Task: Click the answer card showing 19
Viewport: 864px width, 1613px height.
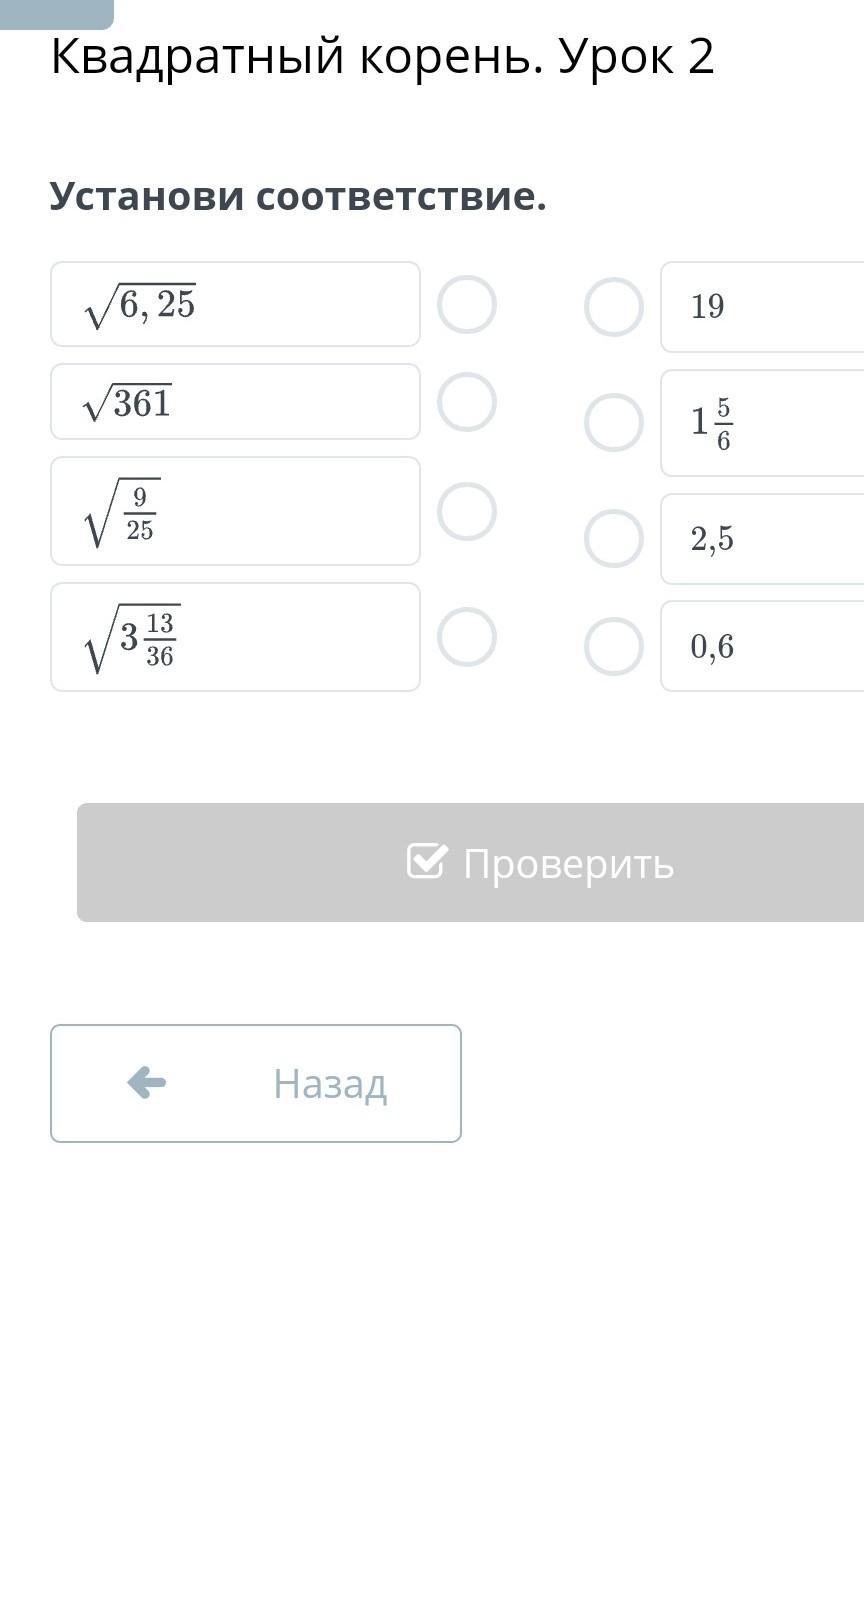Action: (762, 307)
